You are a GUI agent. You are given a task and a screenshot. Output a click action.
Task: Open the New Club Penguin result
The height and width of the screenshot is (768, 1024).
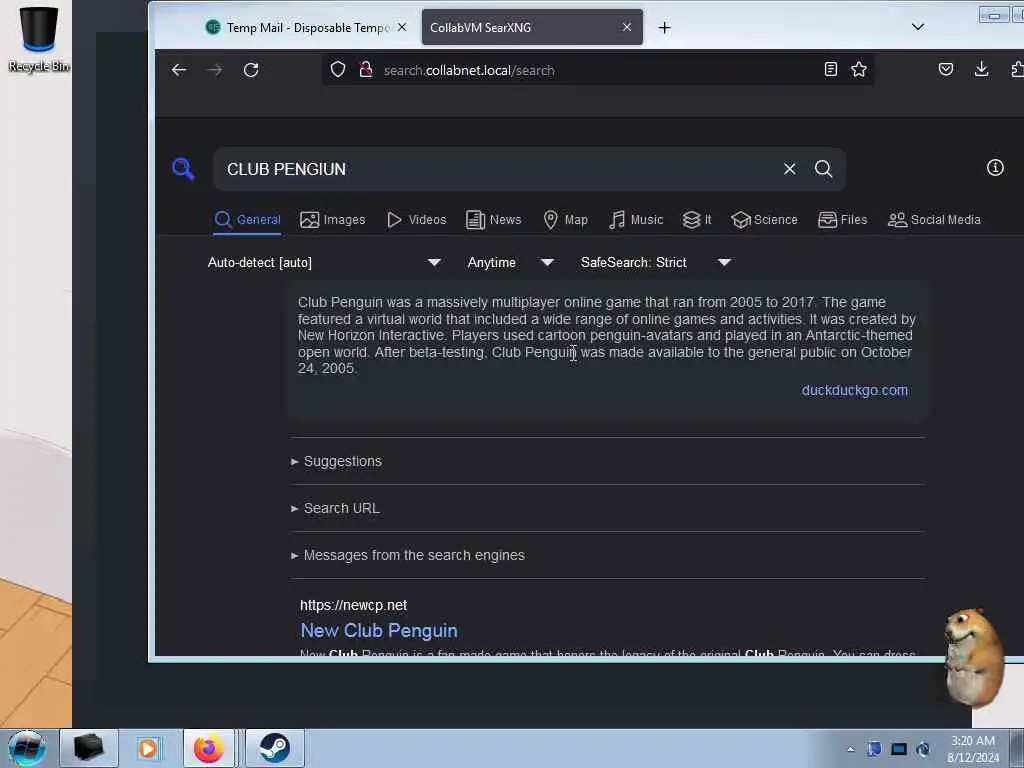[379, 631]
